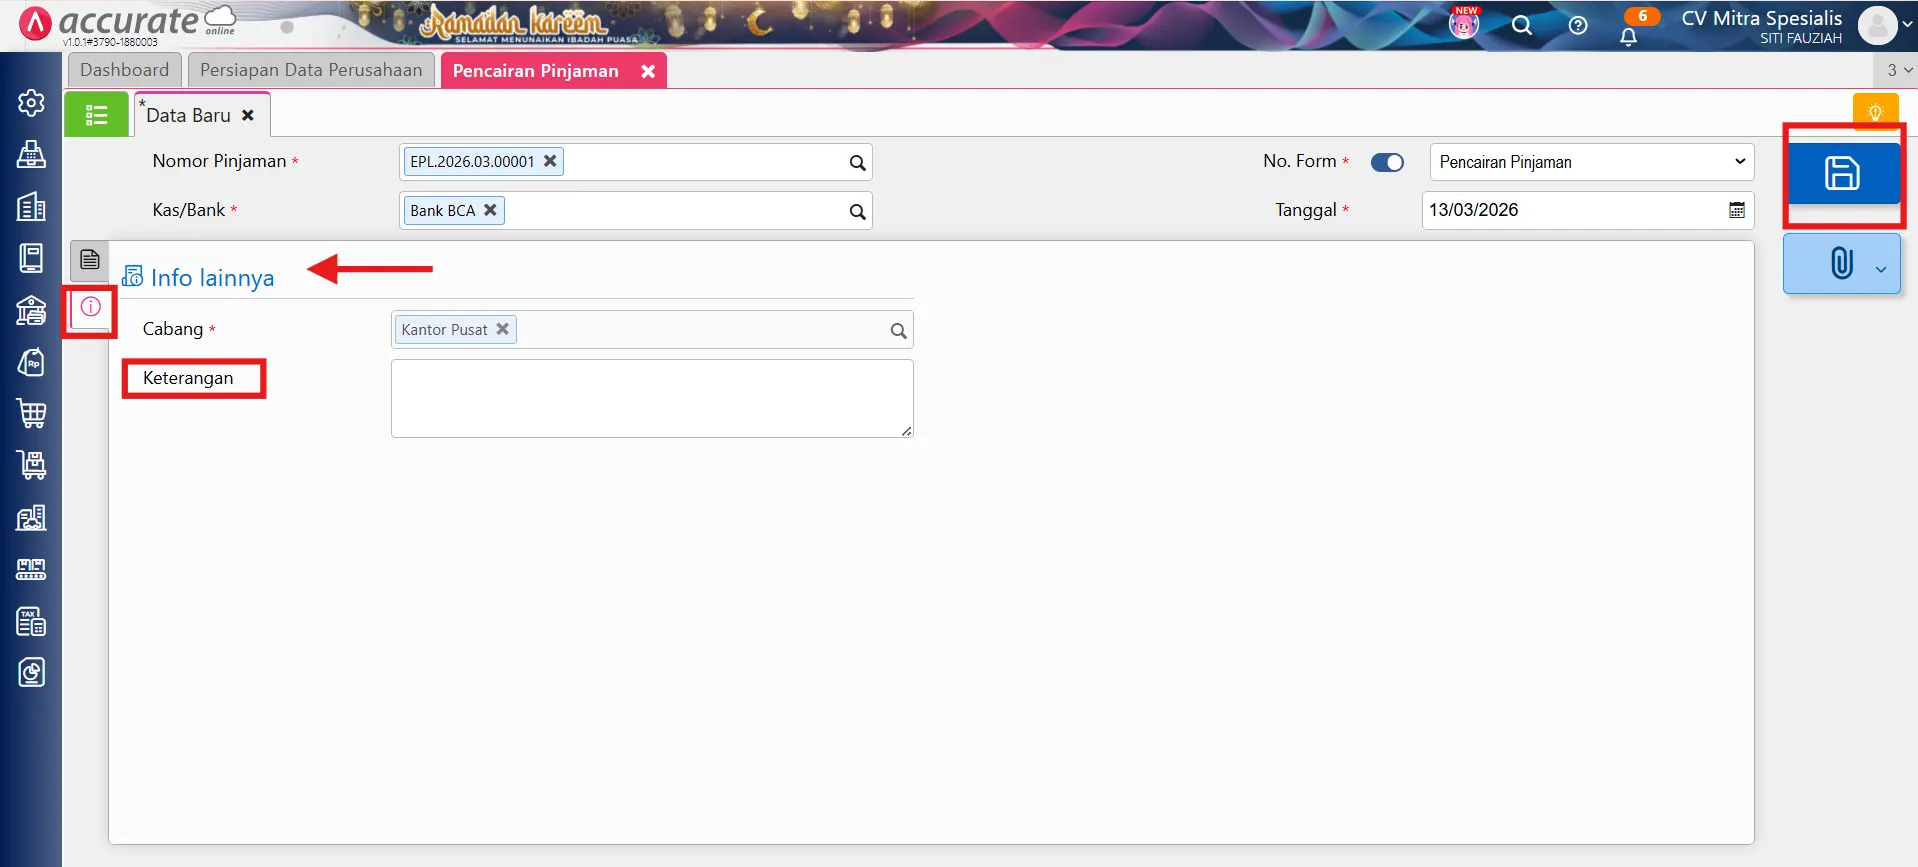
Task: Open the document detail side tab icon
Action: 90,260
